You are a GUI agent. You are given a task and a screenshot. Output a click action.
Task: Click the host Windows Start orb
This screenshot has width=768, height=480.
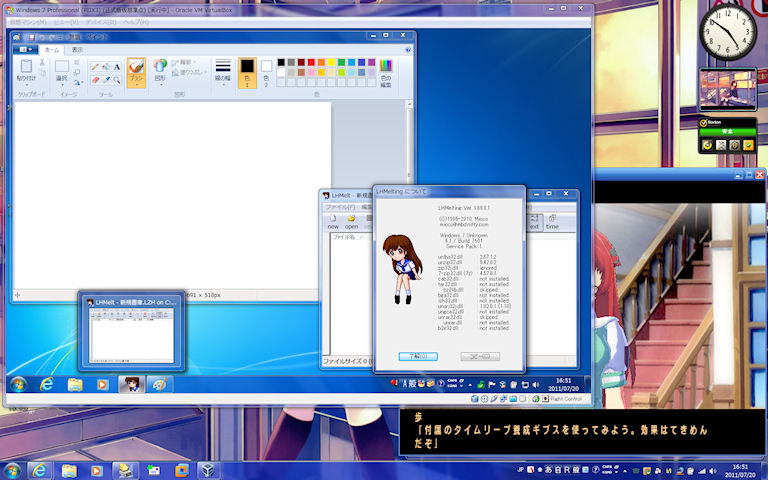12,471
